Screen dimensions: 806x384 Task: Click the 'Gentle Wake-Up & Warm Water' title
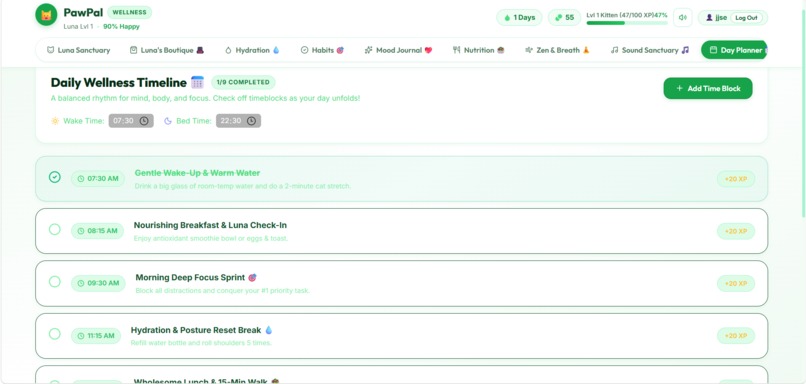[197, 173]
